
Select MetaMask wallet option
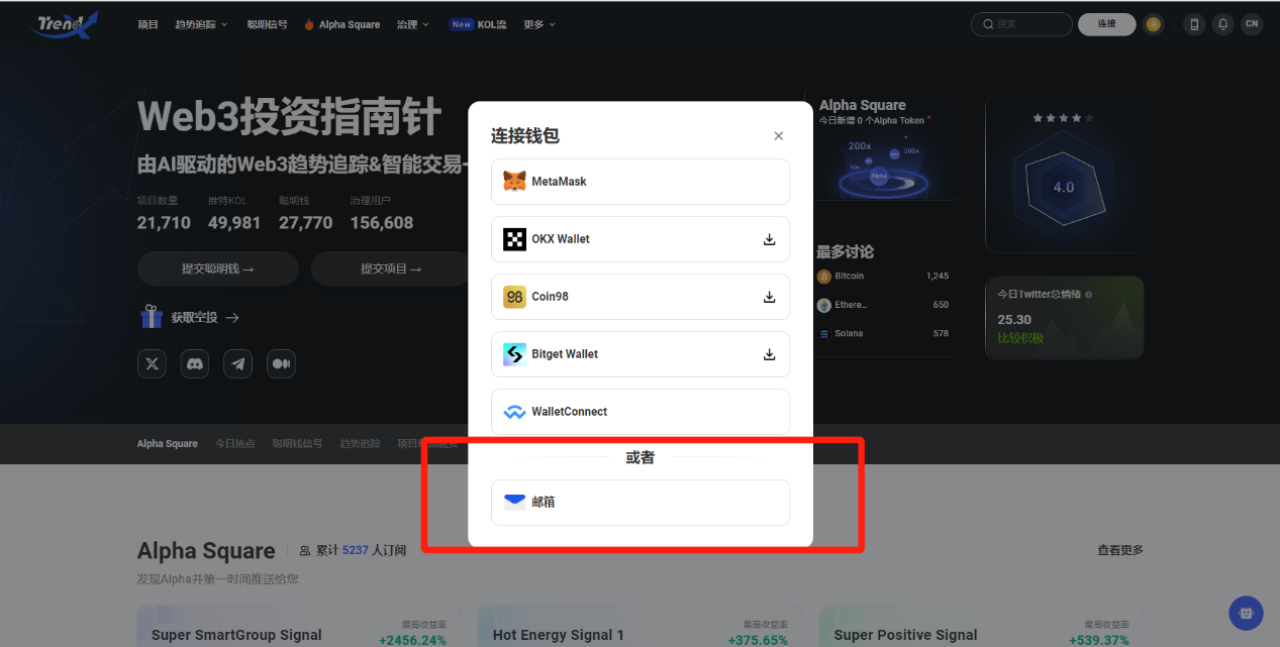(x=640, y=181)
